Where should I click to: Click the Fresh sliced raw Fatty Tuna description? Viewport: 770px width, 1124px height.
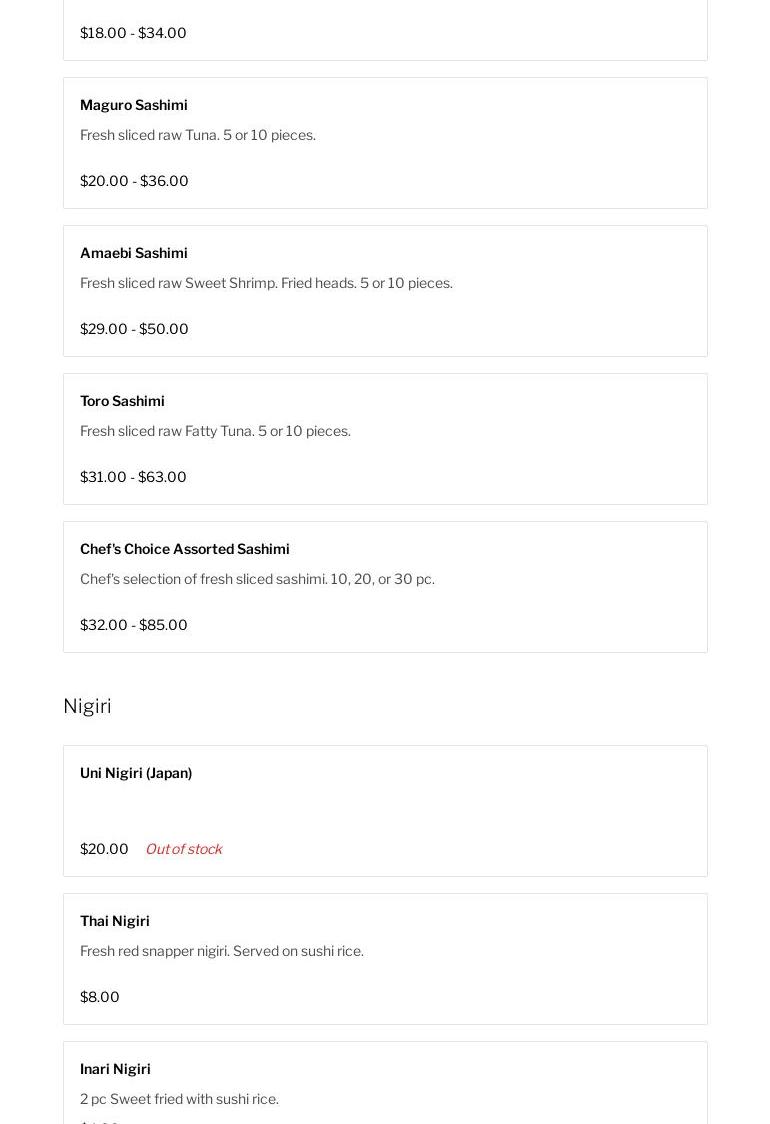[x=215, y=431]
